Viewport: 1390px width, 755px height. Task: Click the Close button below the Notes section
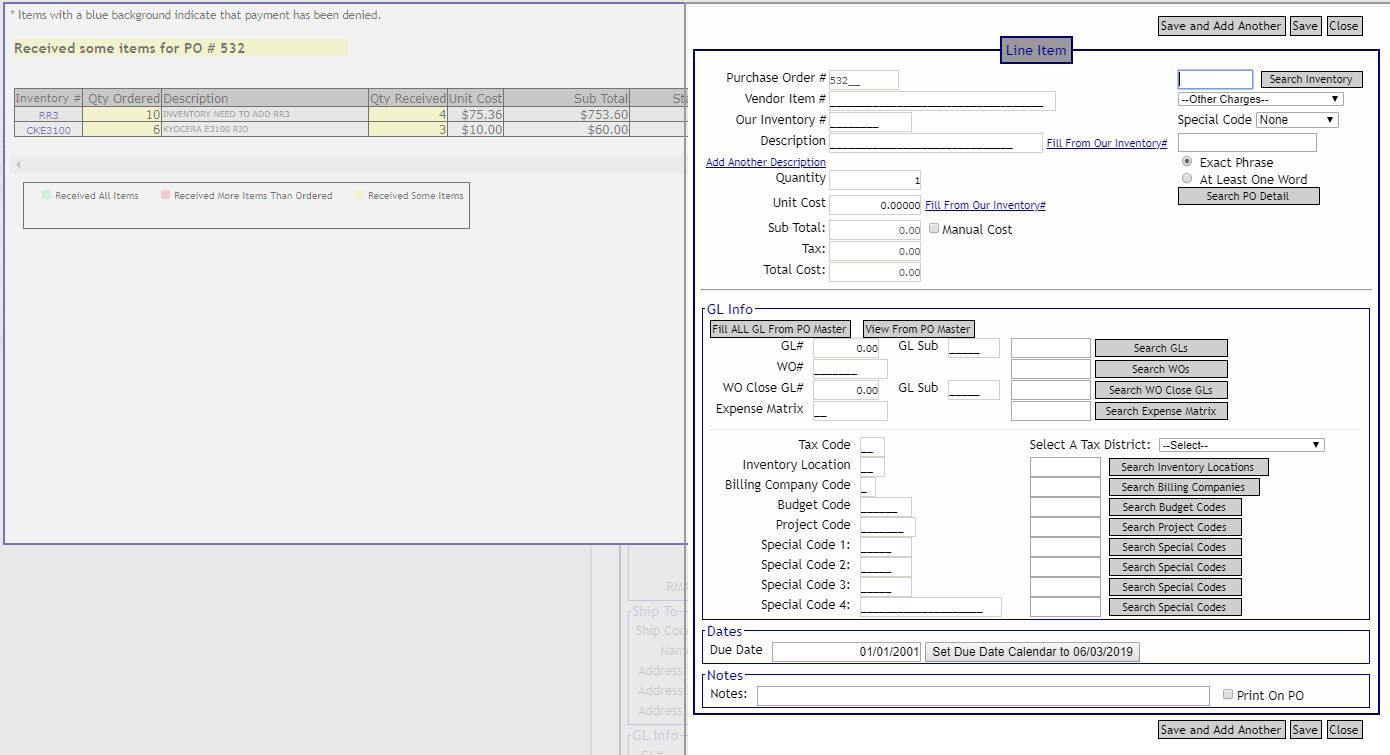[x=1344, y=730]
